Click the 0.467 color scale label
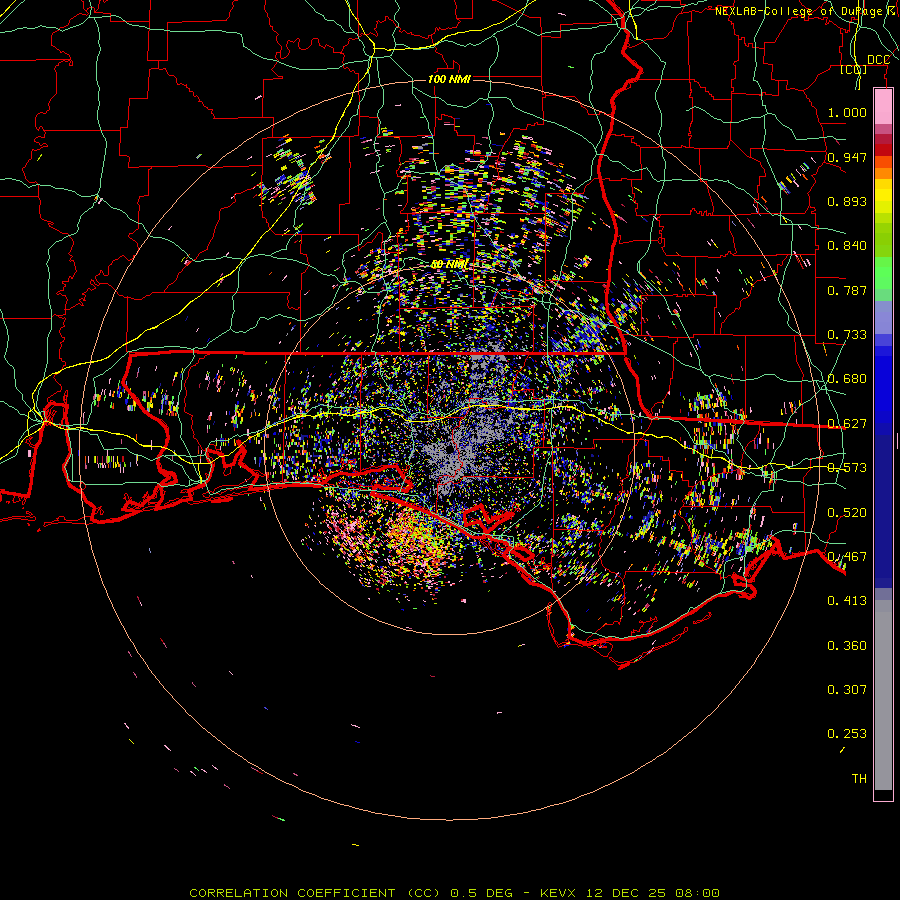900x900 pixels. 847,557
